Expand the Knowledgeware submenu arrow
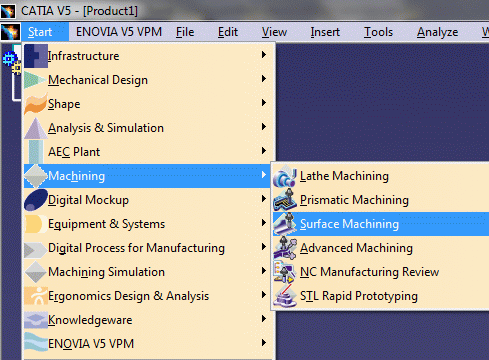 [x=264, y=318]
